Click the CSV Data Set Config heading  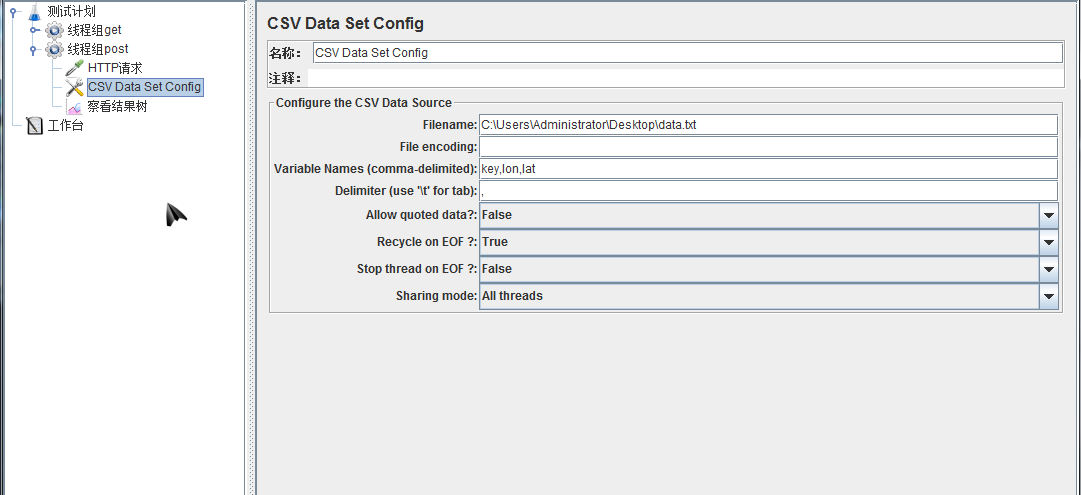[x=345, y=23]
